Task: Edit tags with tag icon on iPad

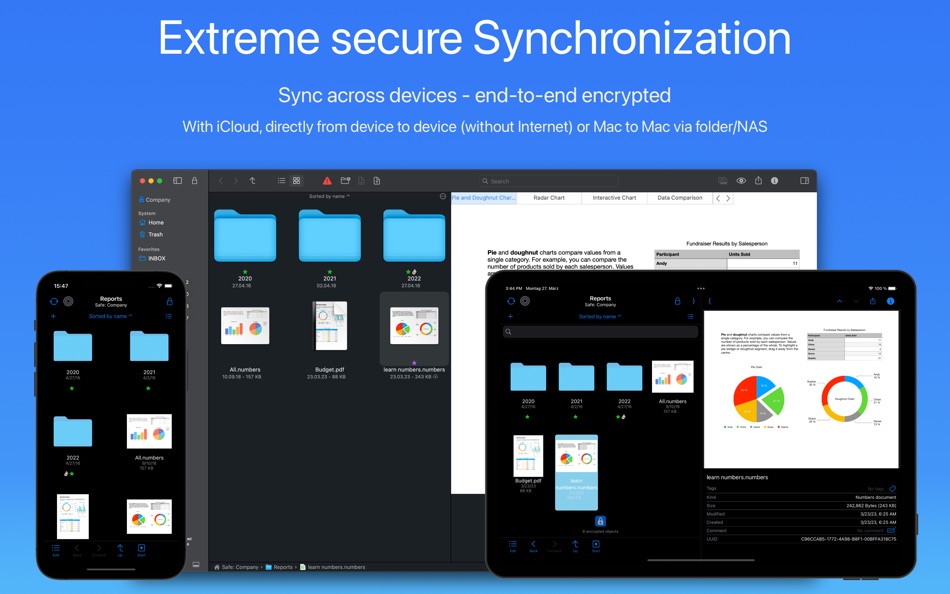Action: click(x=892, y=489)
